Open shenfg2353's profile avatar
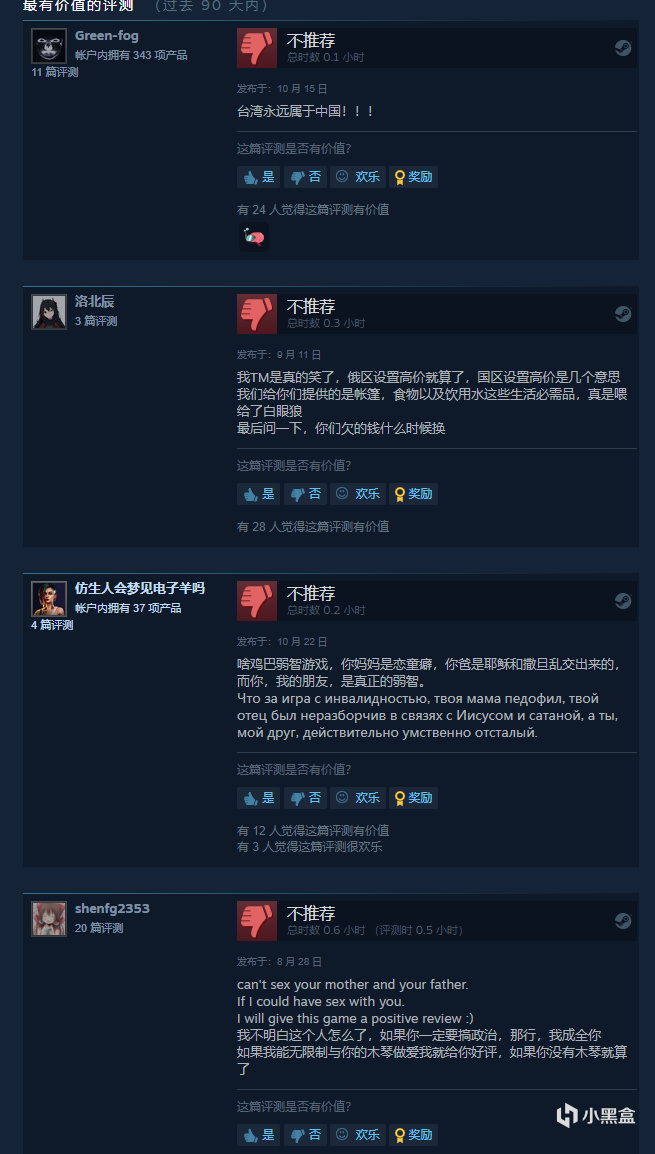655x1154 pixels. (x=49, y=918)
